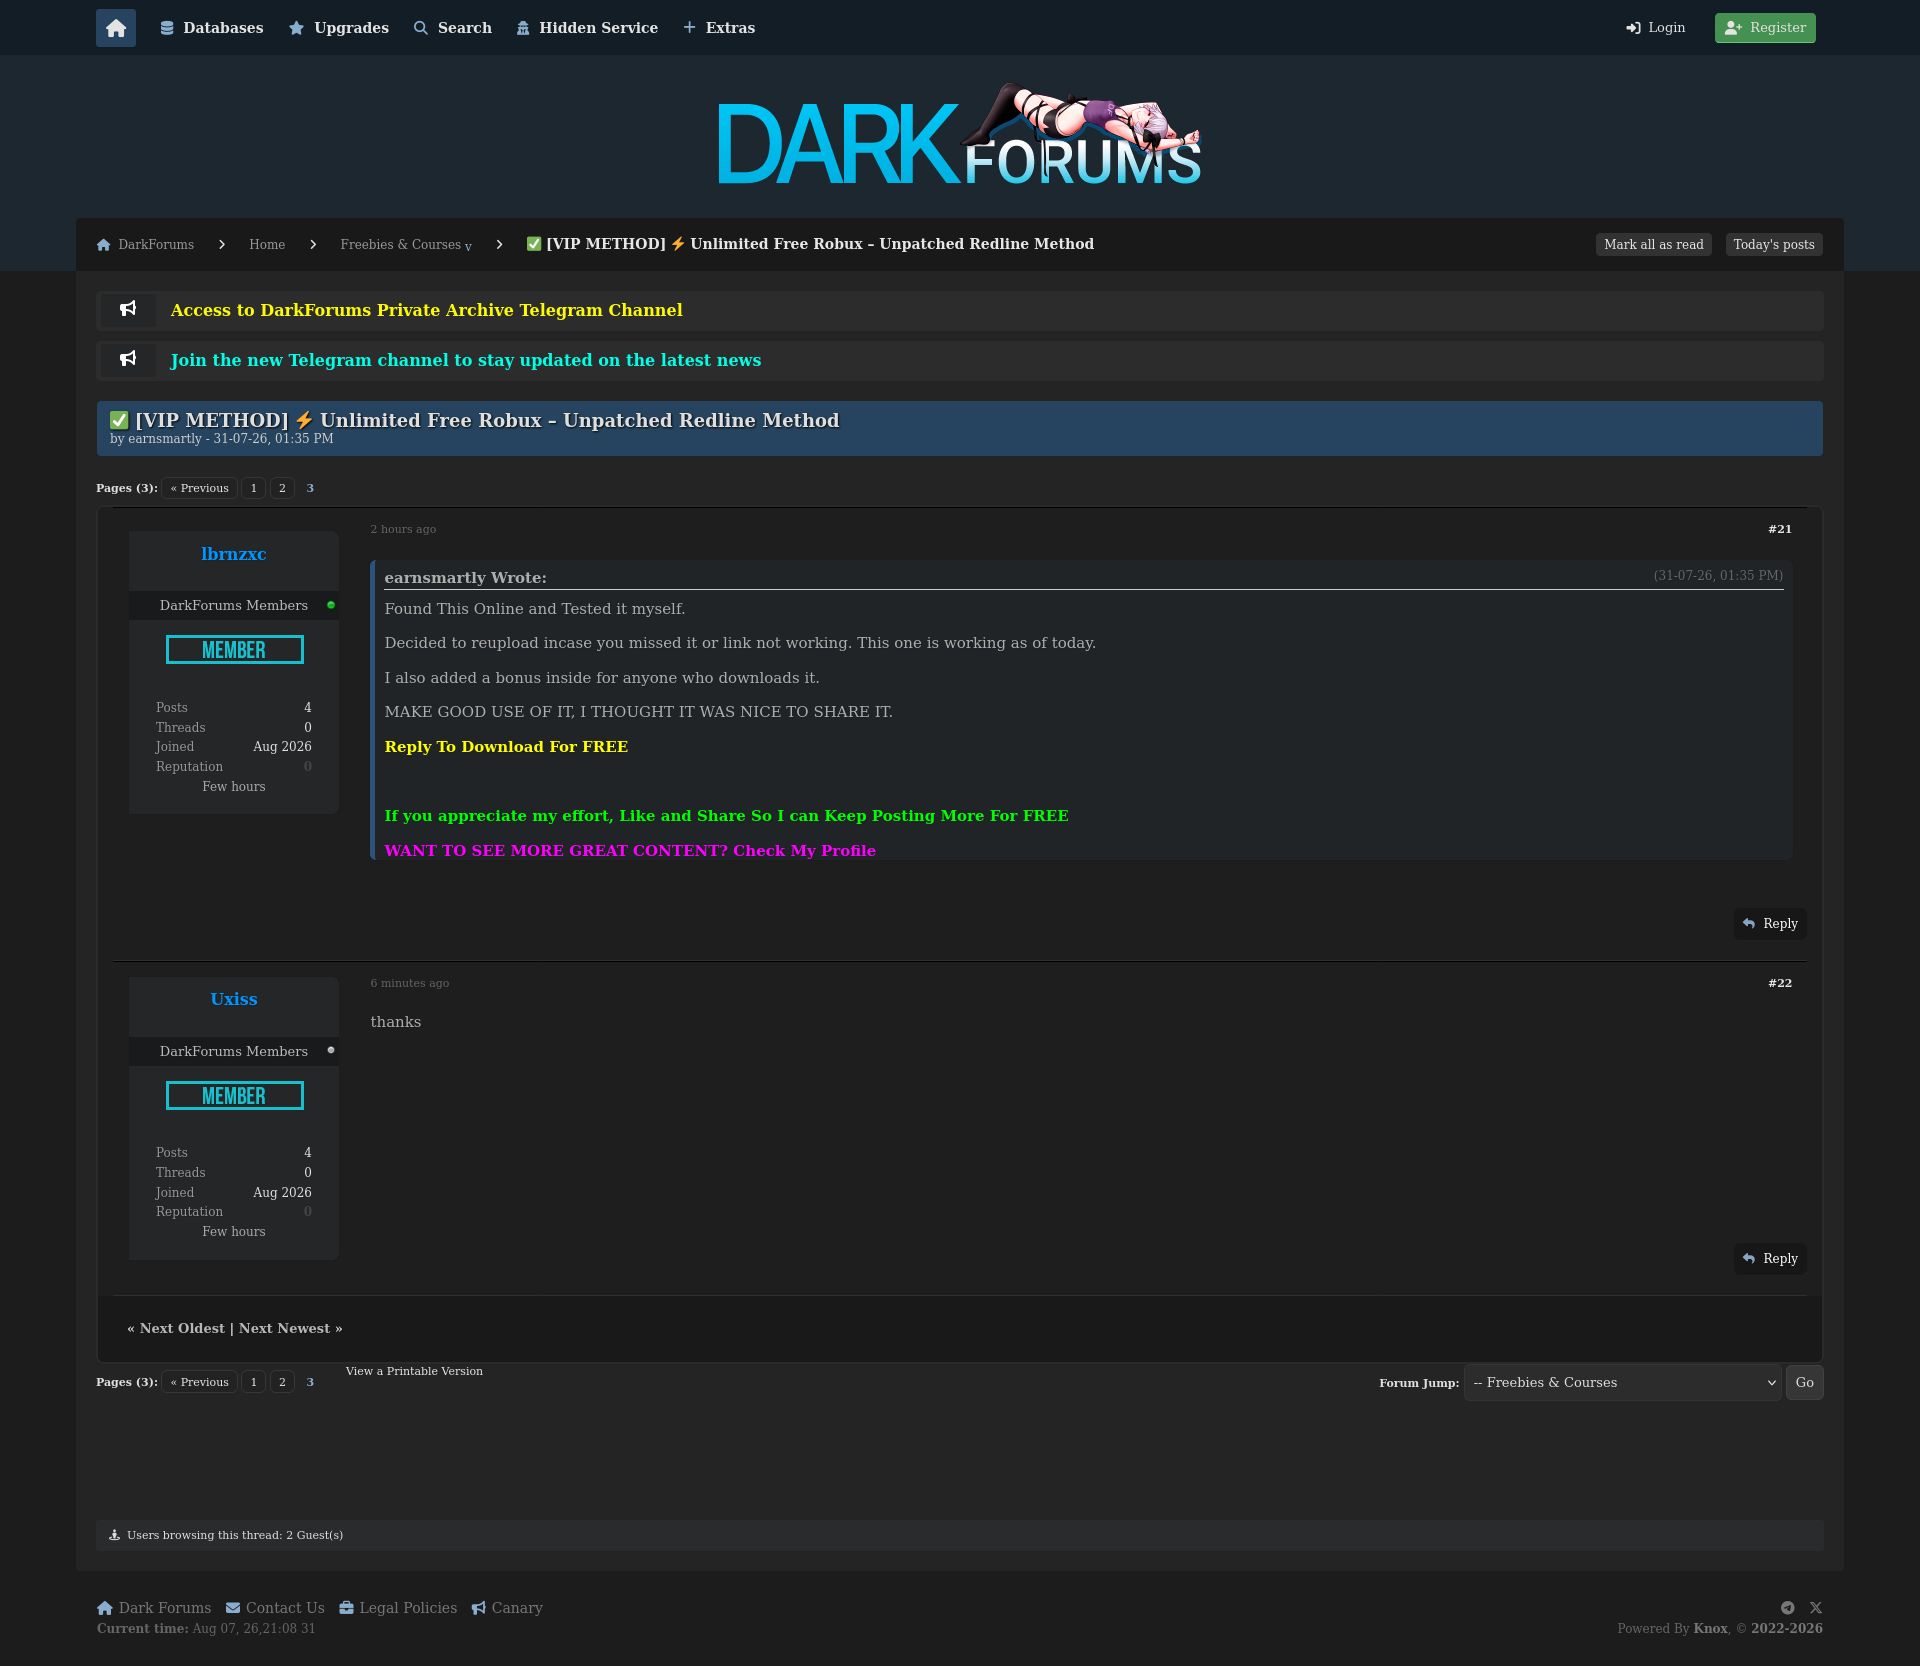The width and height of the screenshot is (1920, 1666).
Task: Open the new Telegram channel news announcement
Action: 466,360
